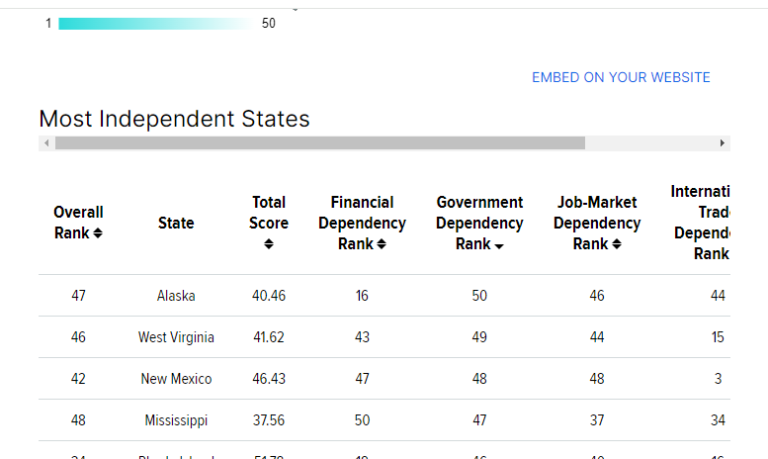This screenshot has width=768, height=459.
Task: Click the Total Score sort arrows icon
Action: click(269, 245)
